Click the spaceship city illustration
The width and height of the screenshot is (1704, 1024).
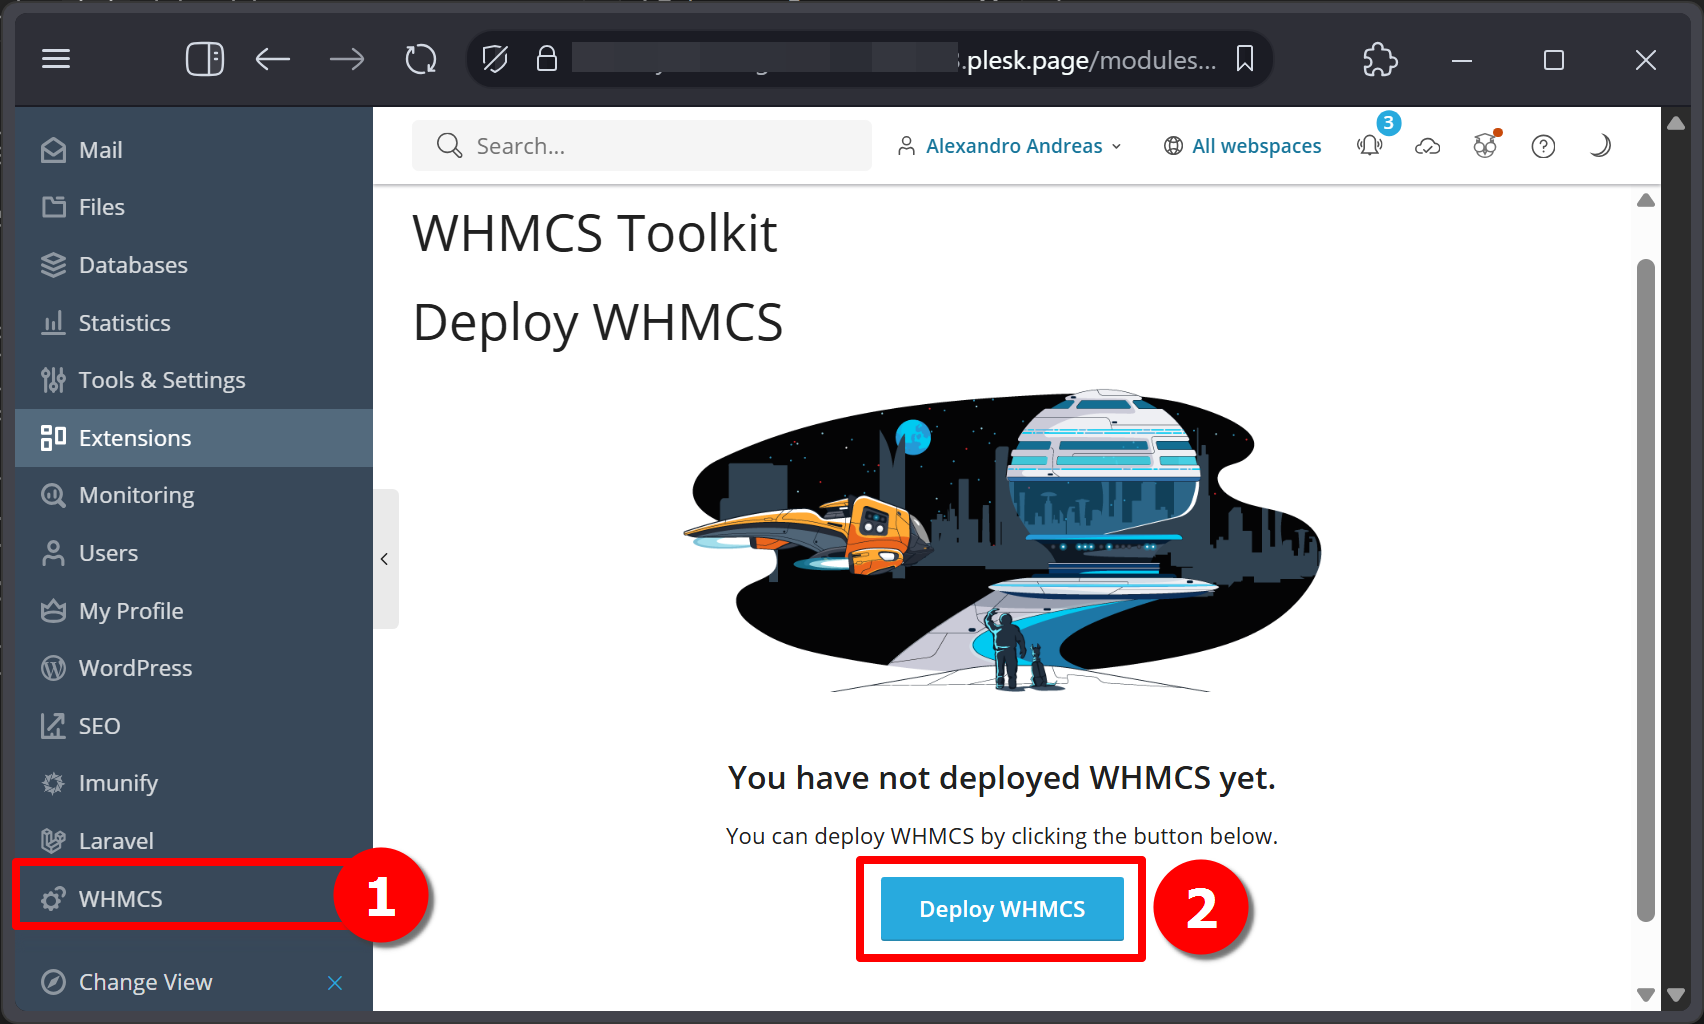[1002, 542]
